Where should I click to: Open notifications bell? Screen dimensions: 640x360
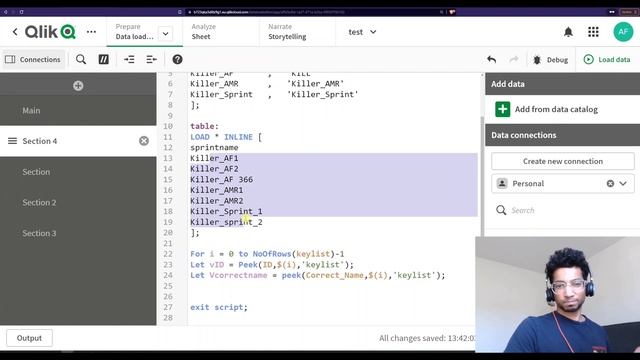(x=568, y=32)
